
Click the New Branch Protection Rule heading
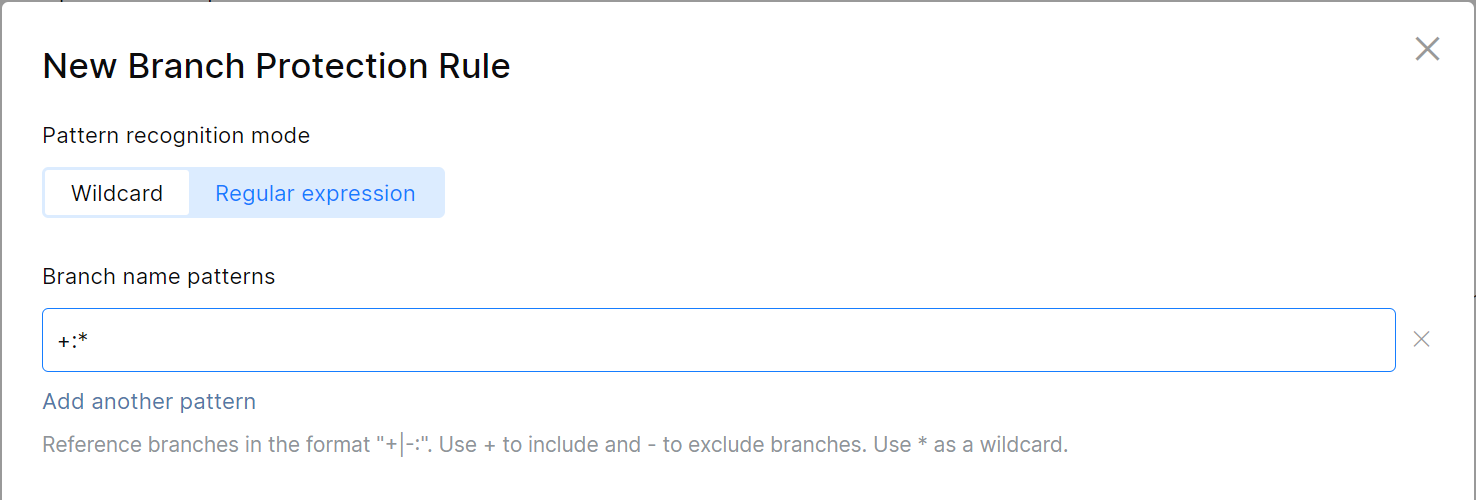click(x=276, y=66)
